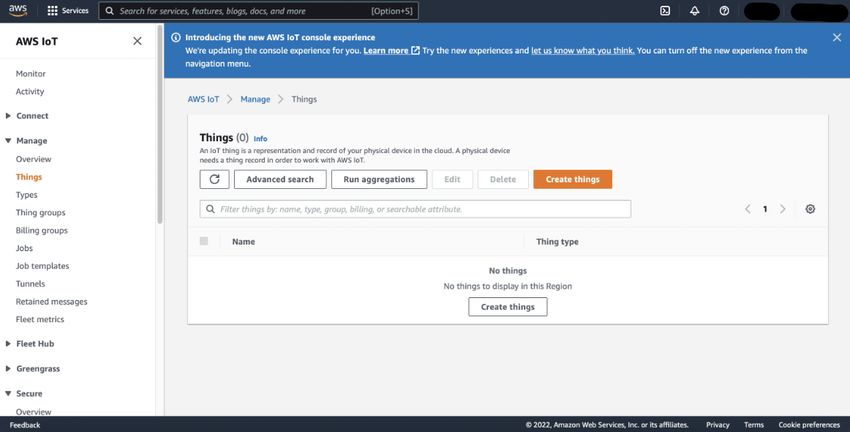This screenshot has width=850, height=432.
Task: Open Terms link in footer
Action: 754,425
